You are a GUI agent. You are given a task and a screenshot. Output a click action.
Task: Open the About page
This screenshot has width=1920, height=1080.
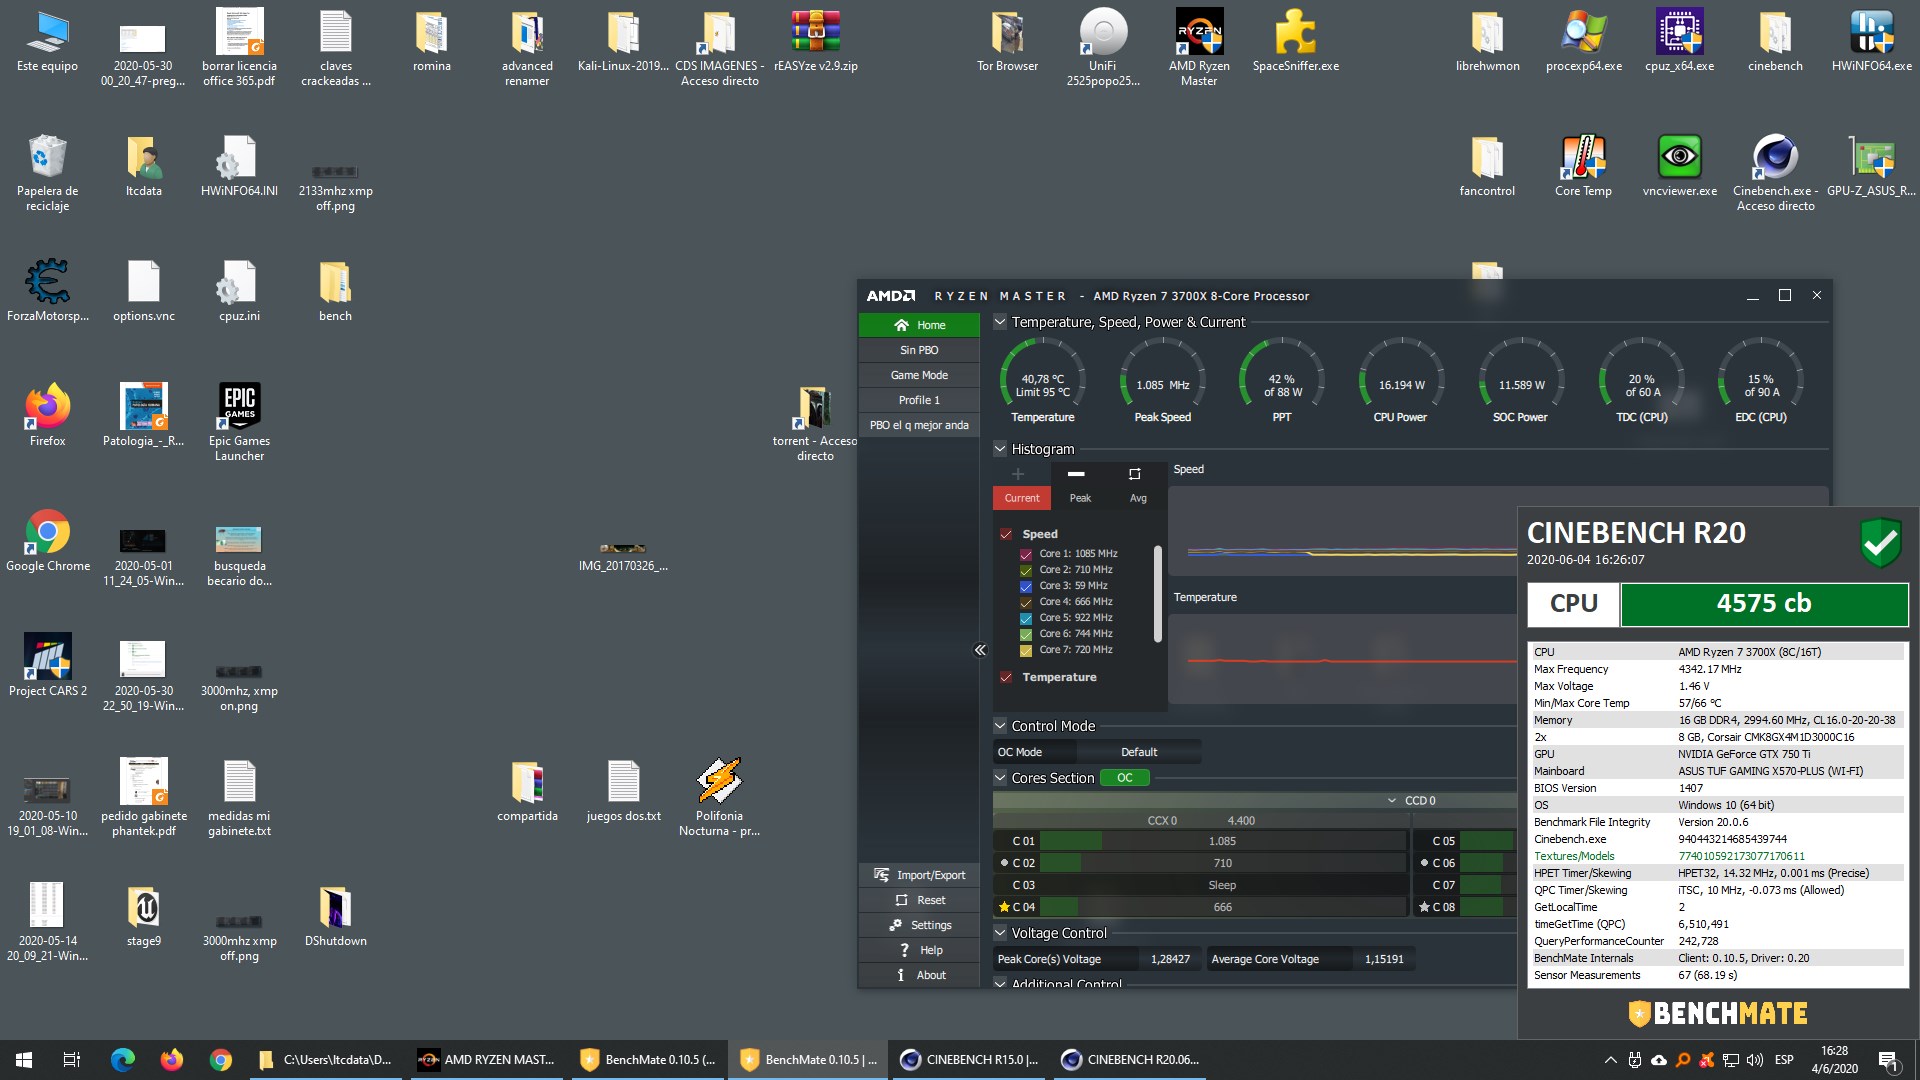tap(919, 975)
